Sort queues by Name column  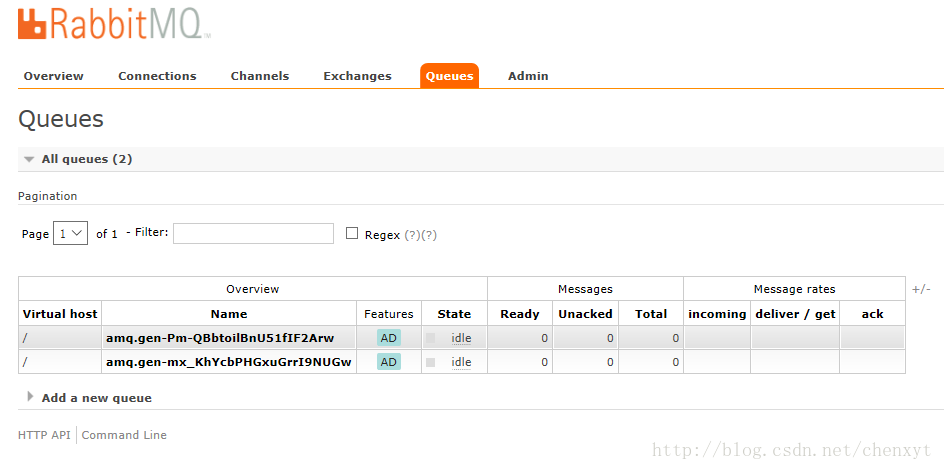229,314
